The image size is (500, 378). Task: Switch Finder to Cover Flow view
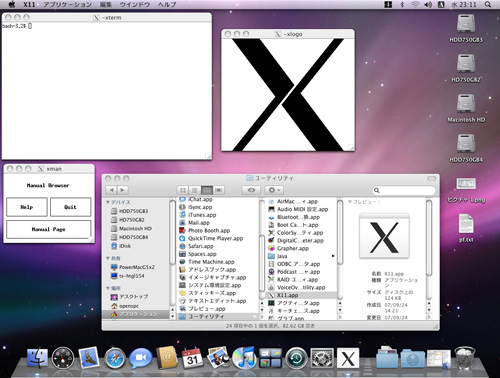pos(219,190)
